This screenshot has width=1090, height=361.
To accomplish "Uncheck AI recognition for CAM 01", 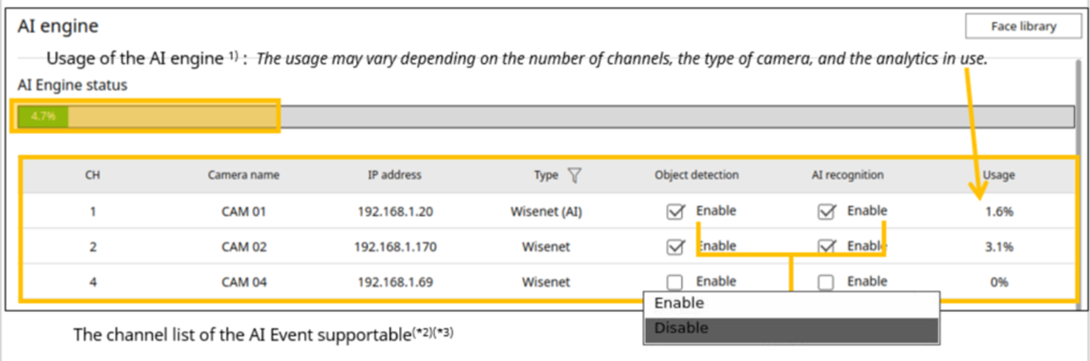I will (x=825, y=211).
